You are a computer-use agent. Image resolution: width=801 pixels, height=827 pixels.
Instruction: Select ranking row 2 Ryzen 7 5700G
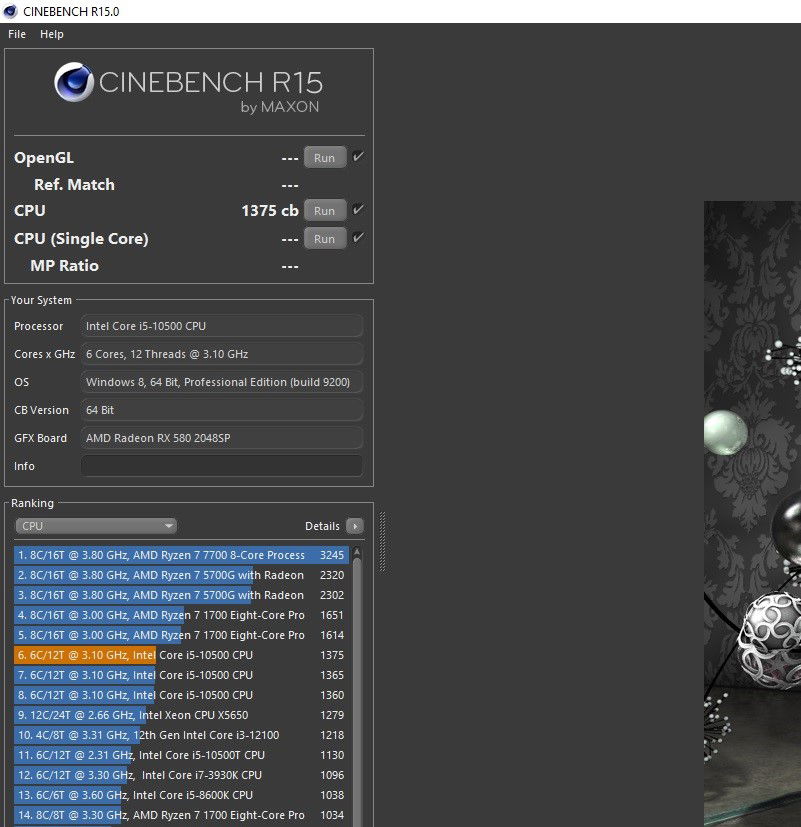(x=181, y=575)
